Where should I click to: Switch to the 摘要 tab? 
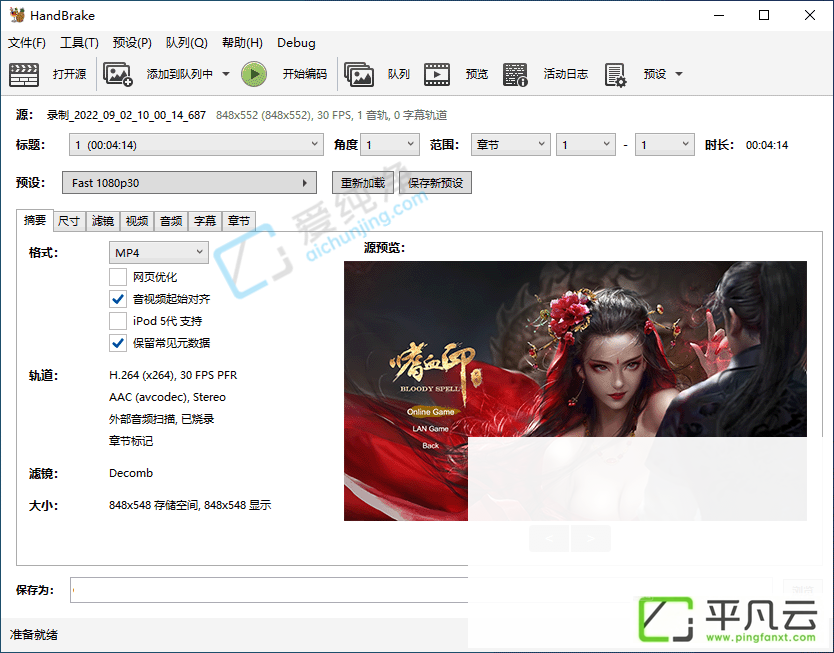(x=35, y=220)
